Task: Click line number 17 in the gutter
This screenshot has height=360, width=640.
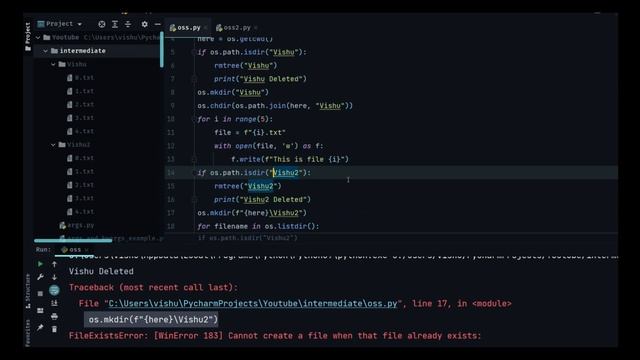Action: (171, 213)
